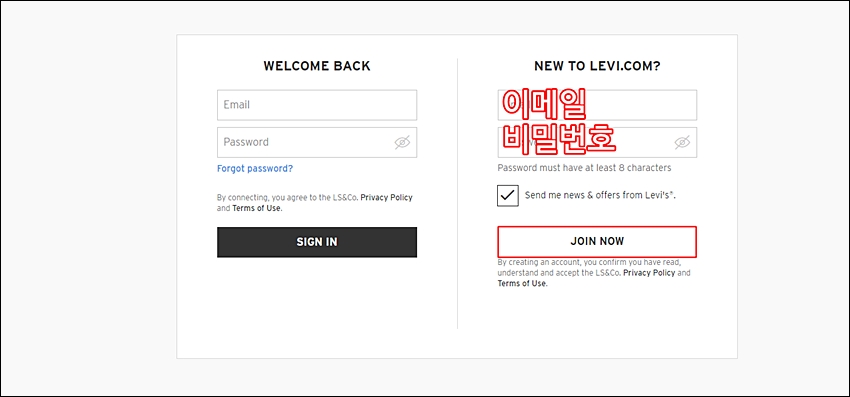
Task: Focus the Password field under WELCOME BACK
Action: tap(317, 143)
